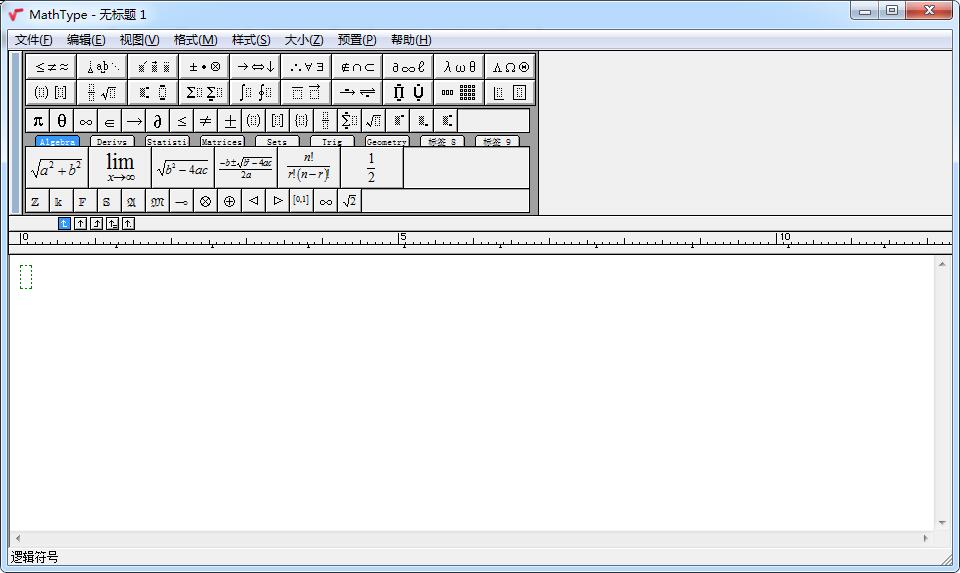Image resolution: width=960 pixels, height=573 pixels.
Task: Switch to the Matrices tab
Action: (222, 141)
